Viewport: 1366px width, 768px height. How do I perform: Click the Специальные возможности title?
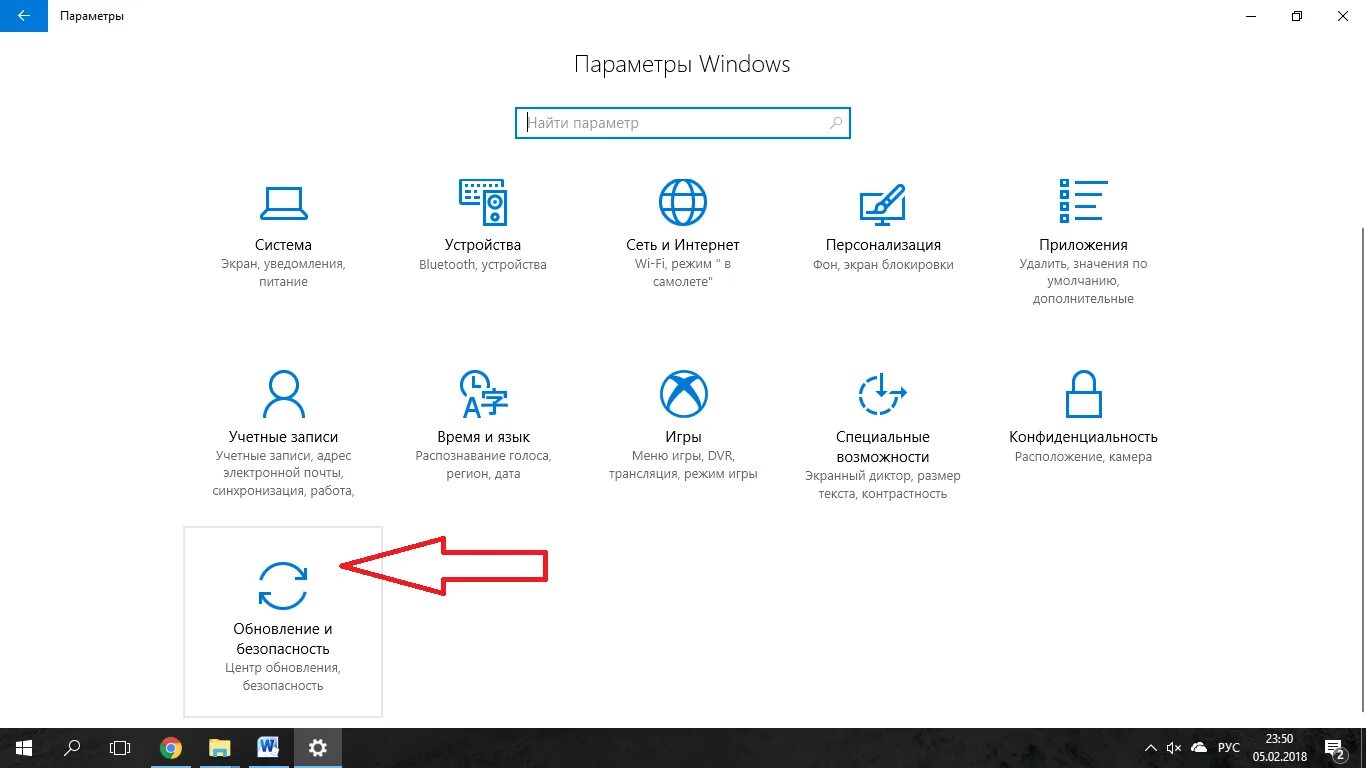pyautogui.click(x=883, y=447)
